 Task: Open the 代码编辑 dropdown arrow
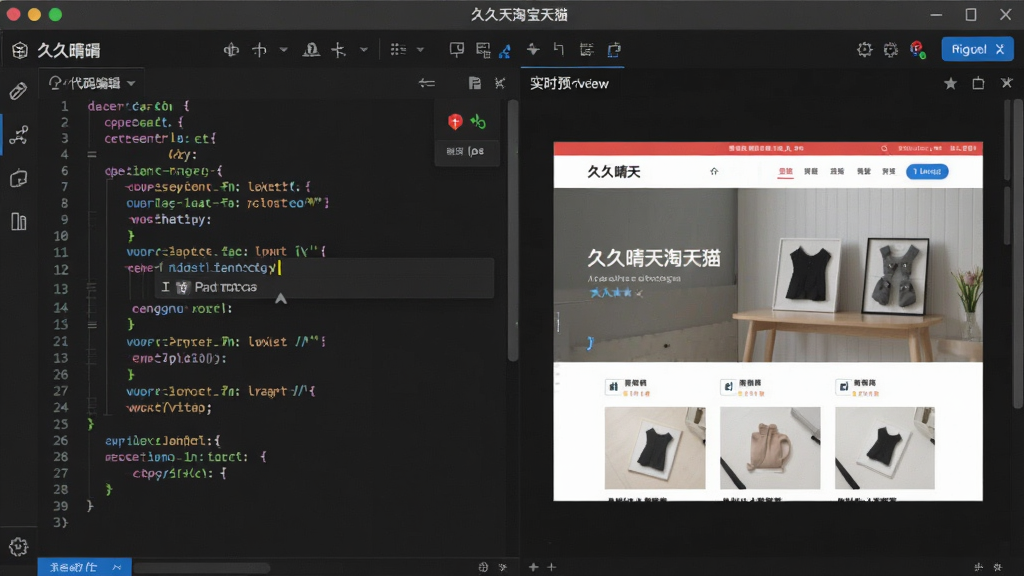131,84
